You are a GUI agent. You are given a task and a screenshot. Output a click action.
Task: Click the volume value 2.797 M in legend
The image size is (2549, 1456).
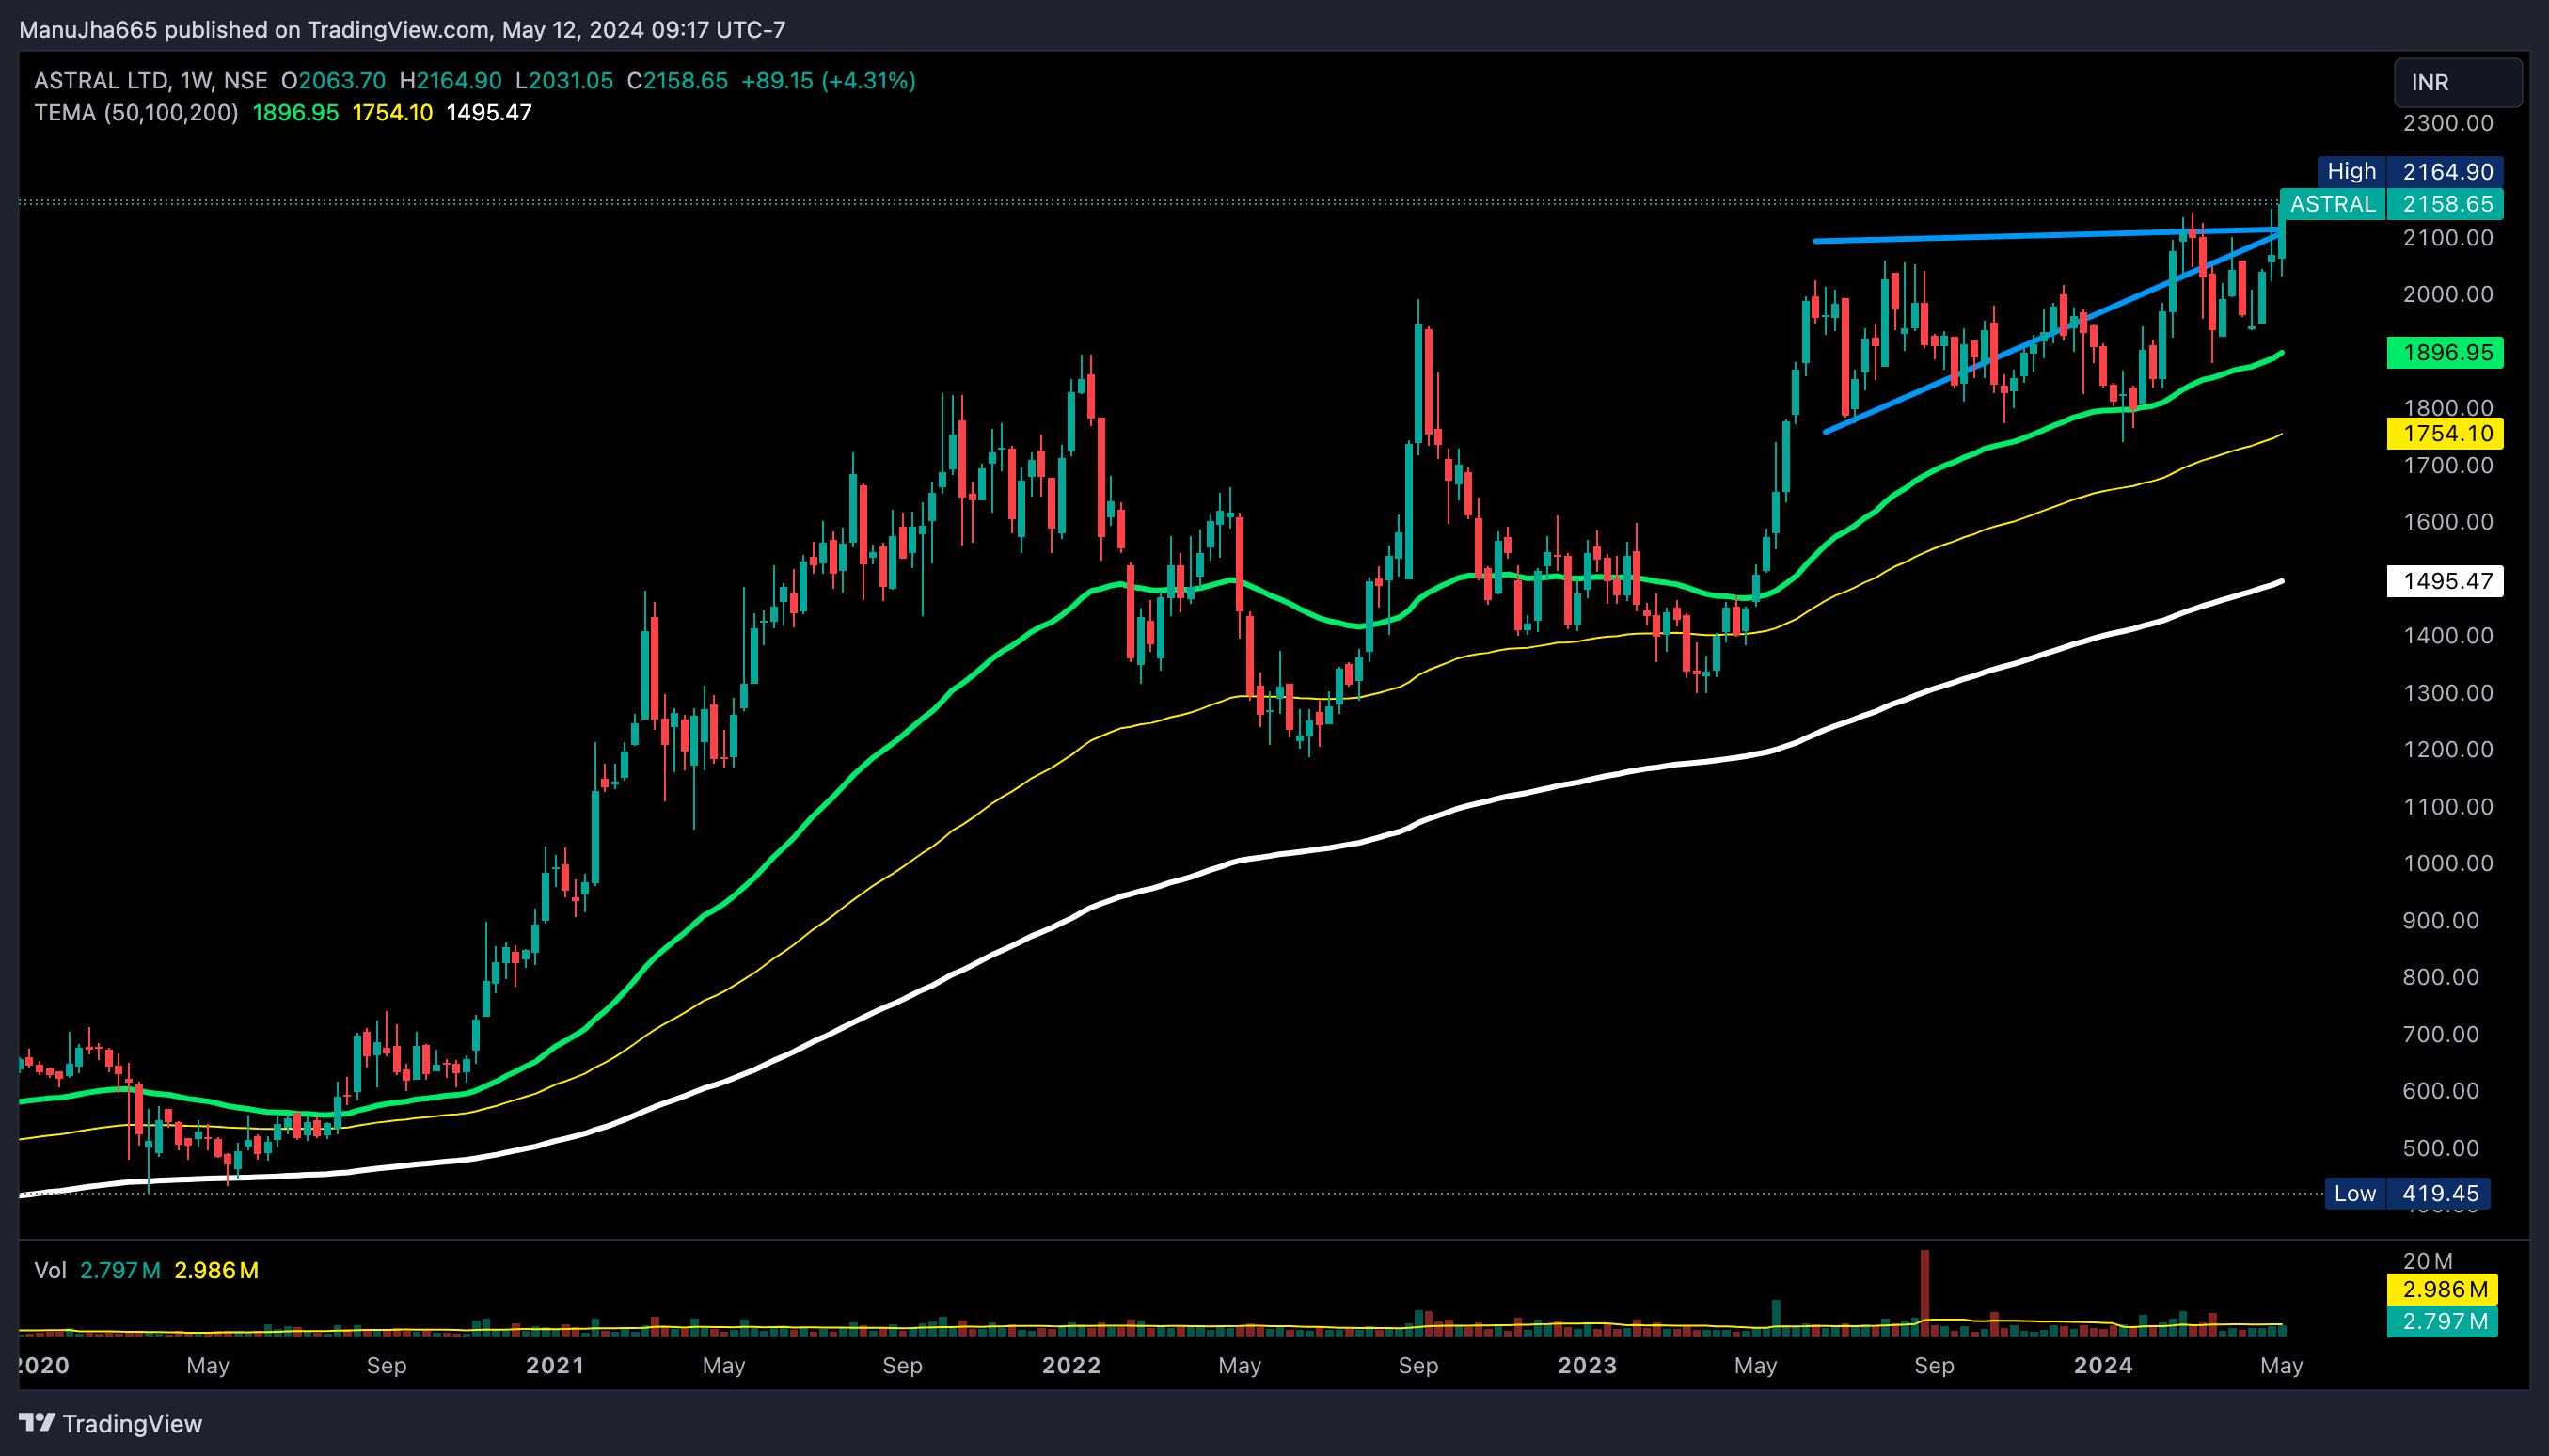(120, 1270)
